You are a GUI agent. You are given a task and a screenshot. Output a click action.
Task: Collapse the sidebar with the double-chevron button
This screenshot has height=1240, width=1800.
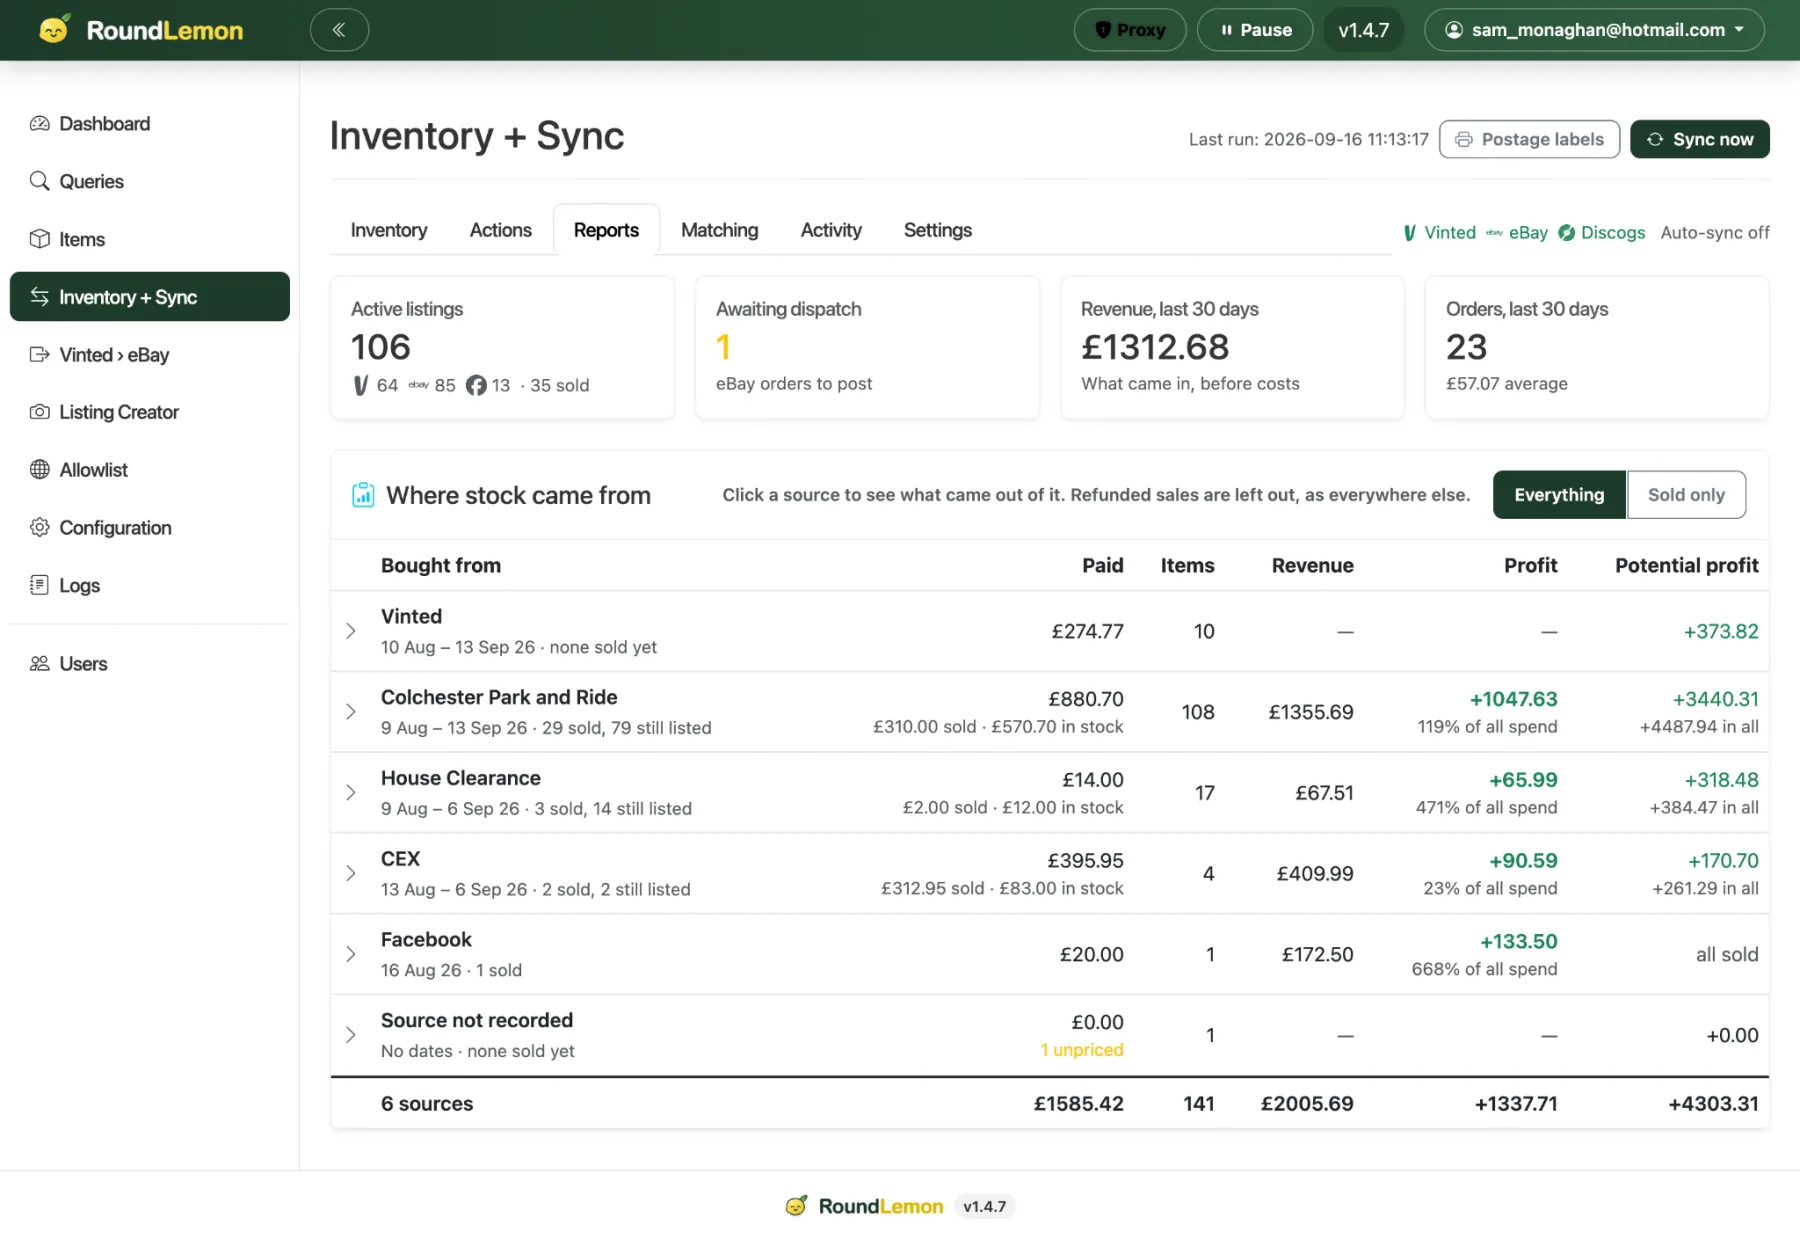(339, 30)
